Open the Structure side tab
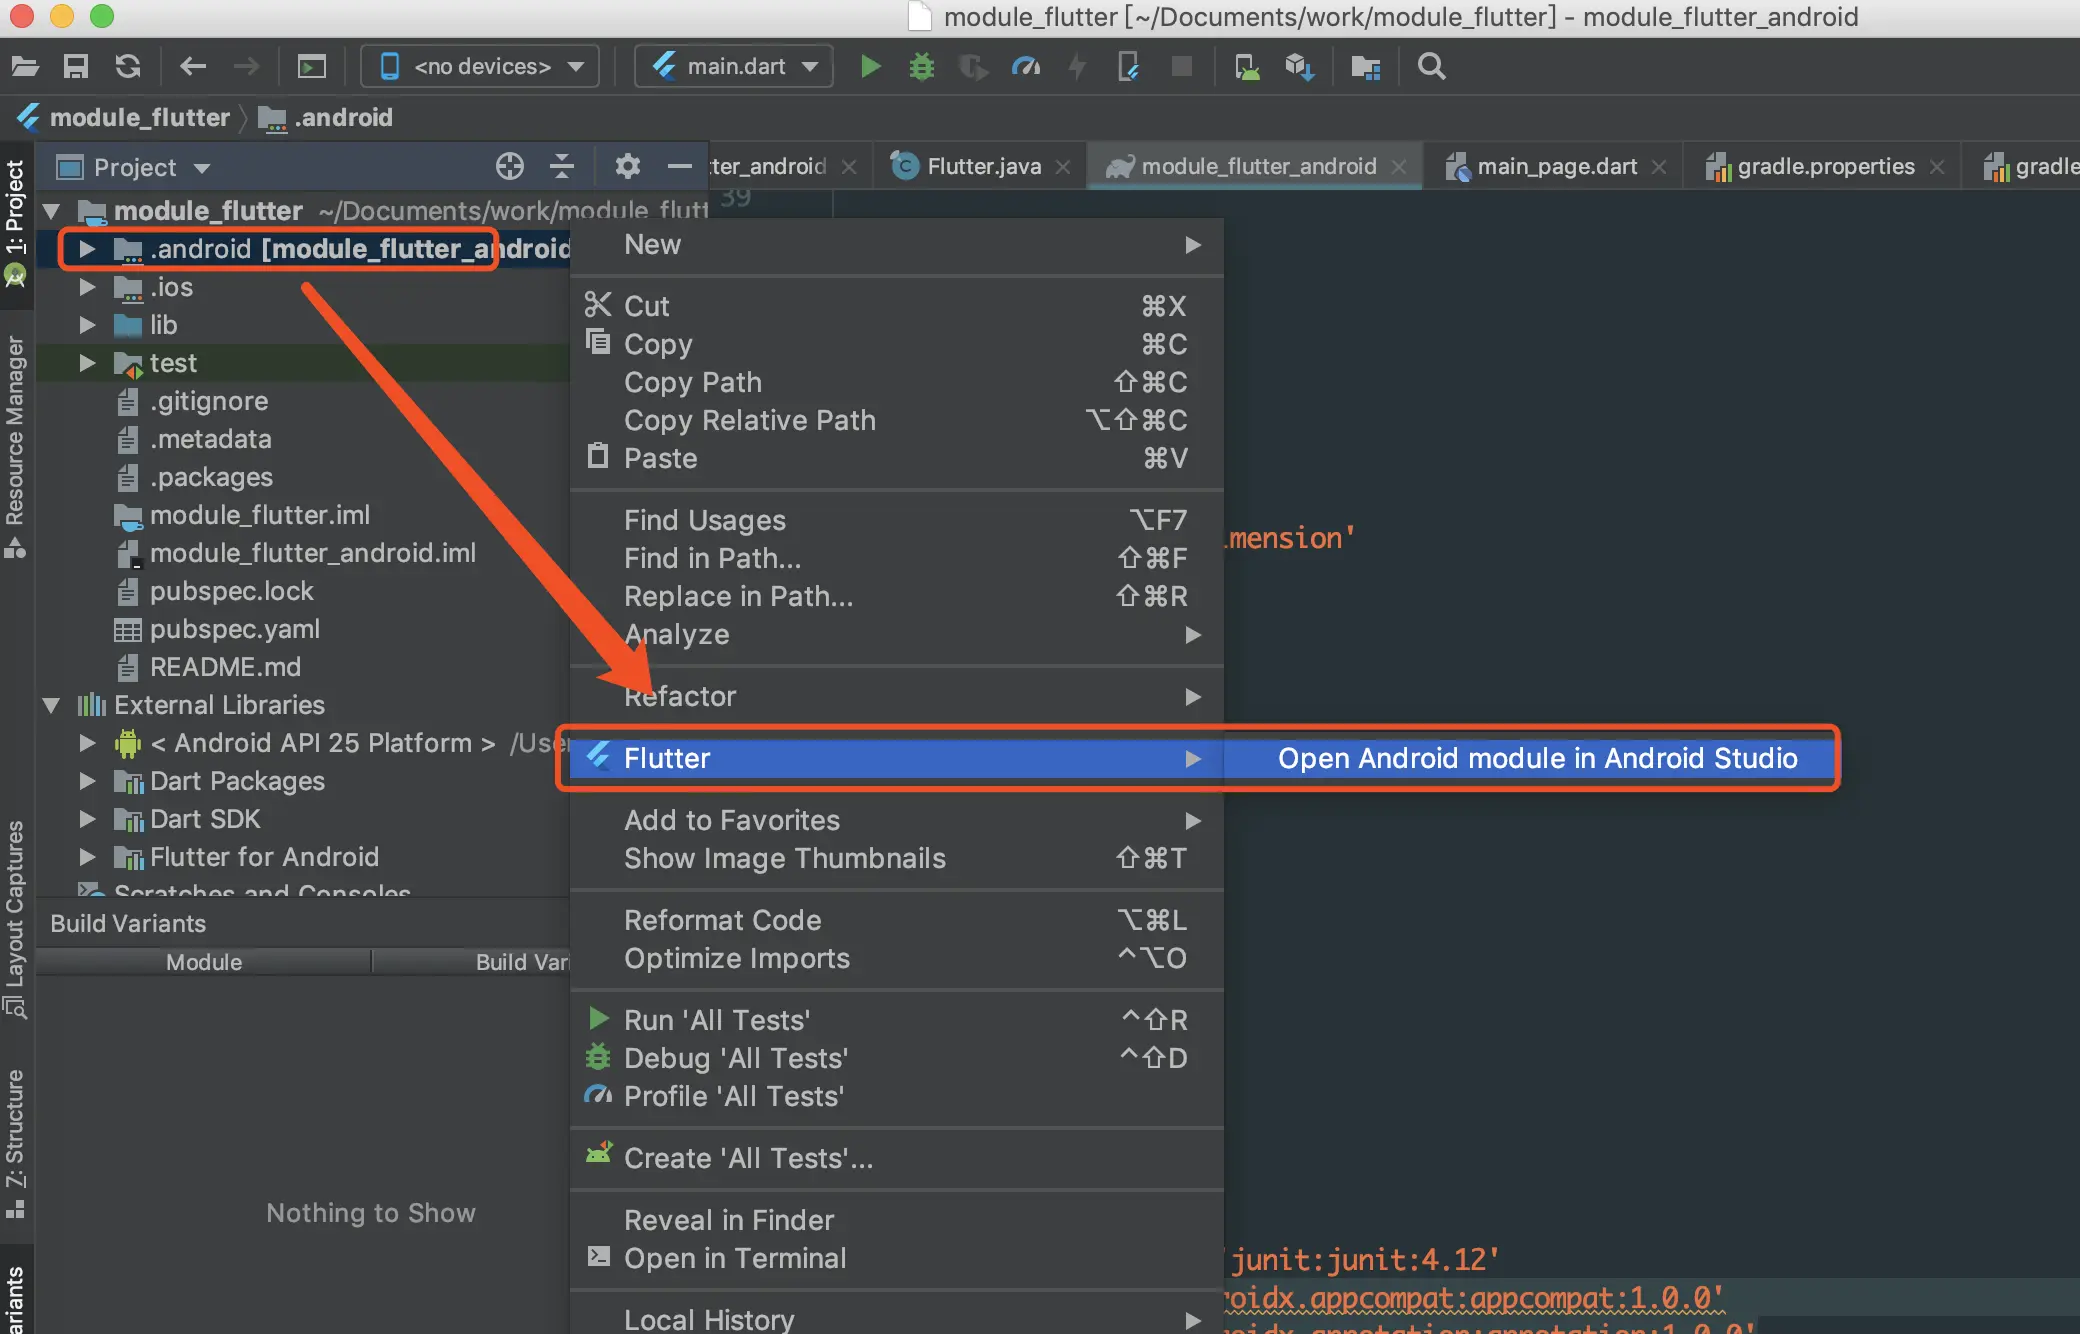The image size is (2080, 1334). 15,1143
